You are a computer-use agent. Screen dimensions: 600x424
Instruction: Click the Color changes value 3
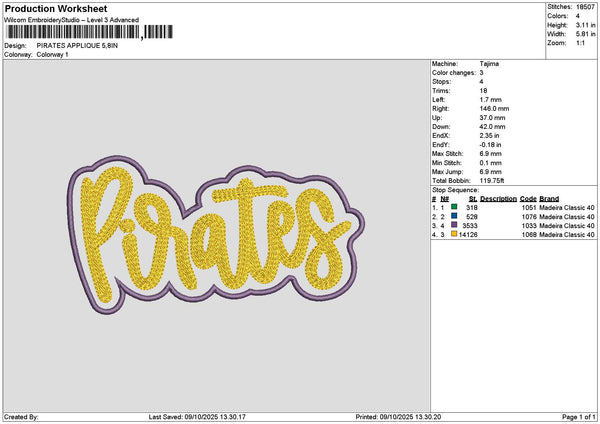(481, 73)
